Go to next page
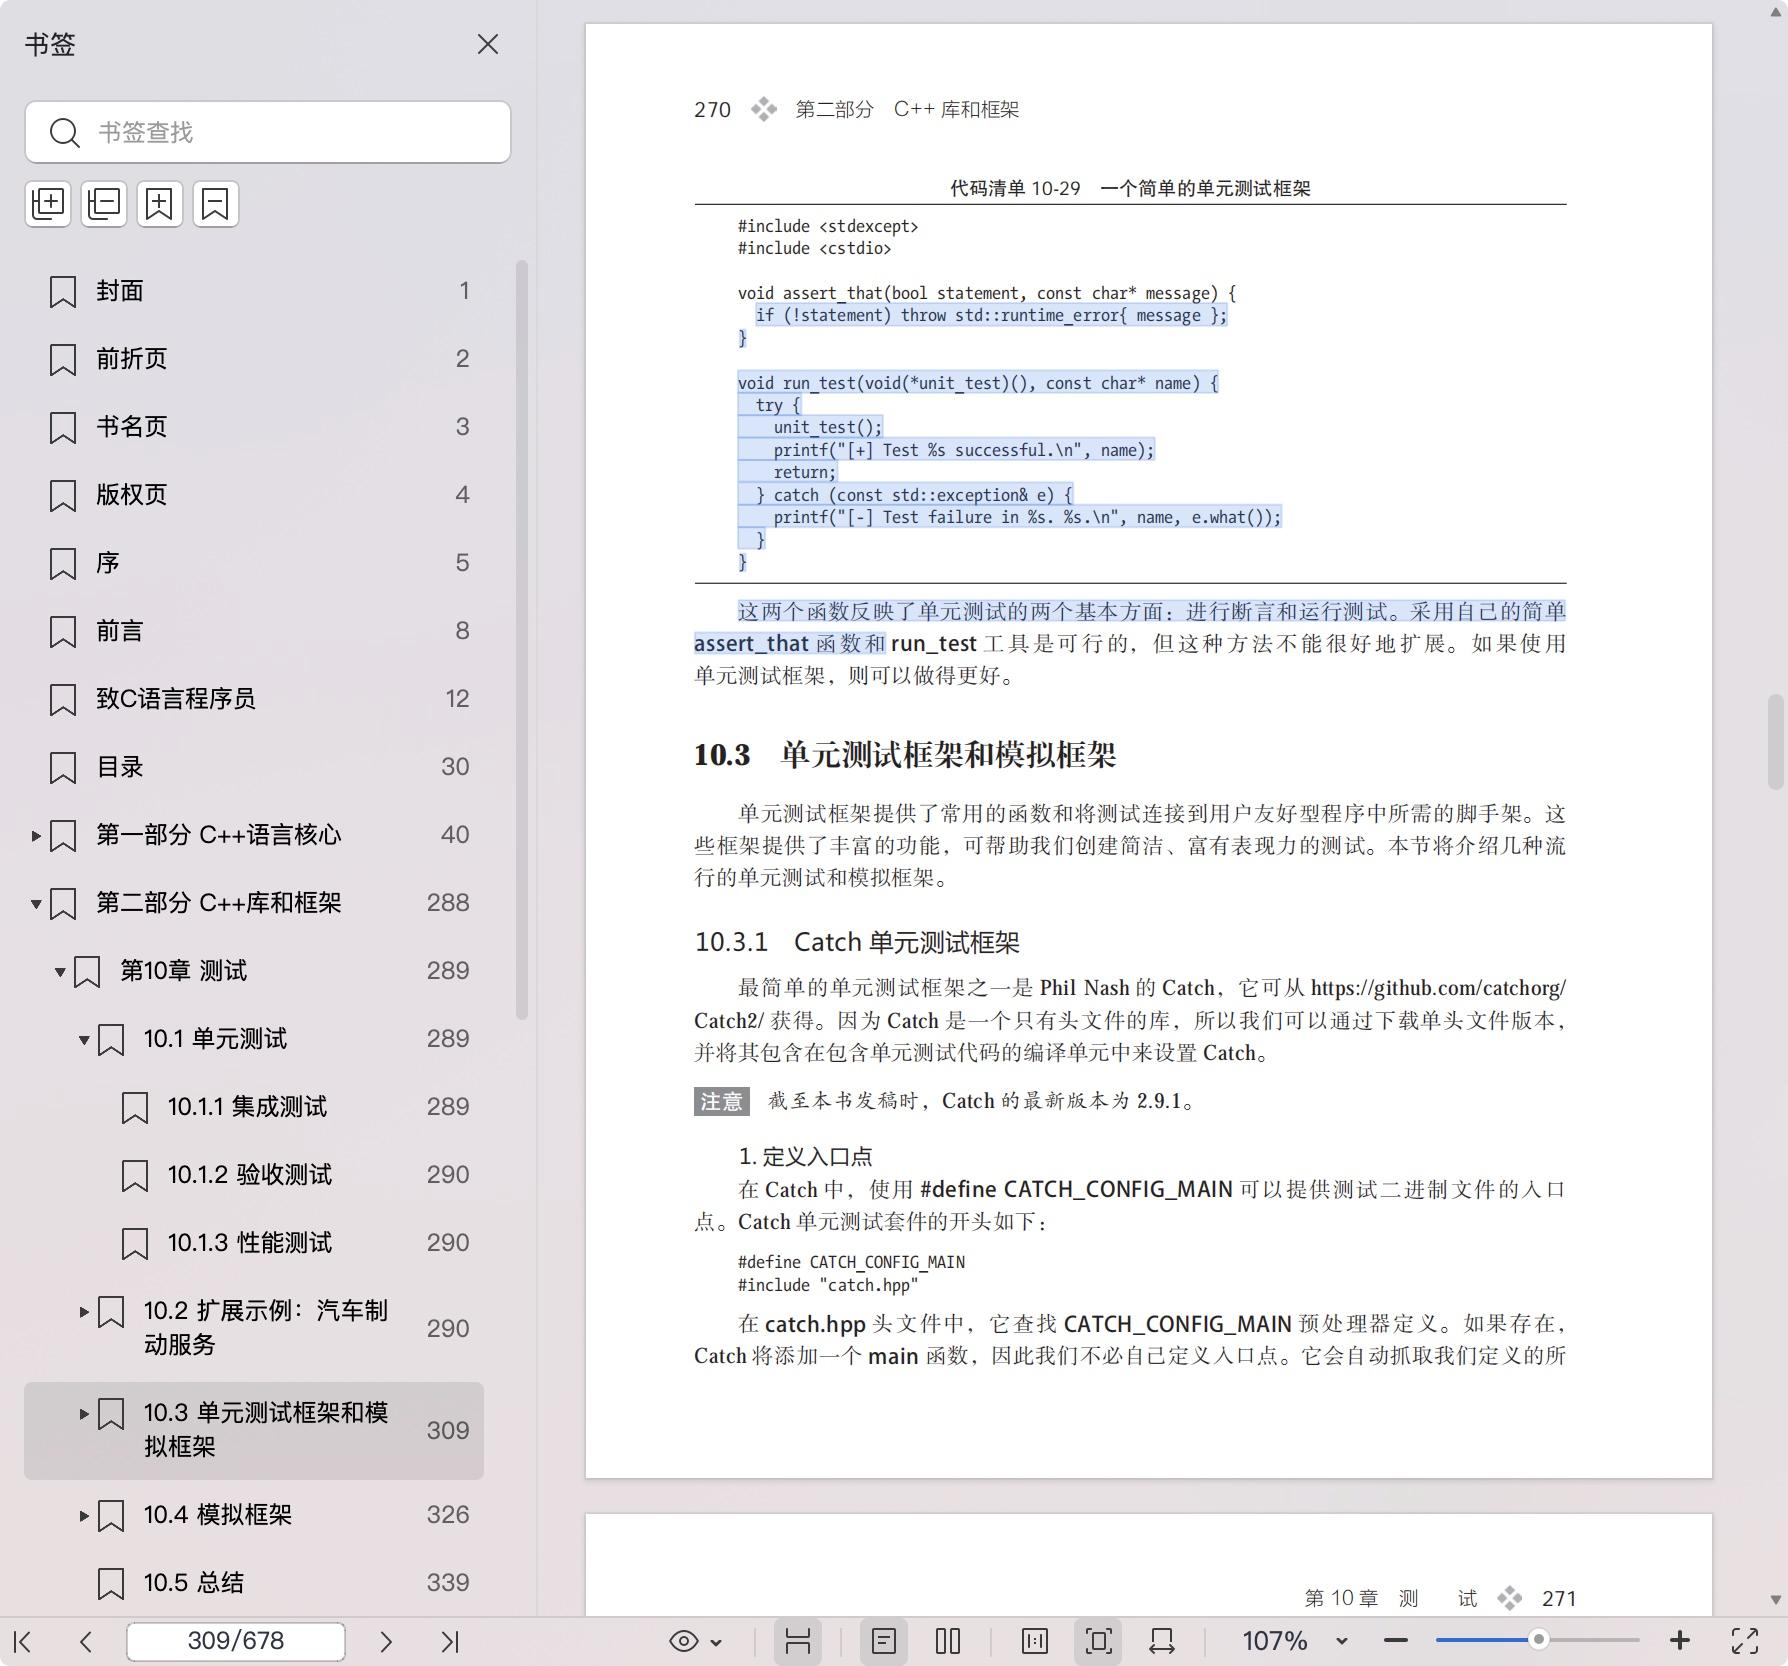The height and width of the screenshot is (1666, 1788). click(x=386, y=1641)
